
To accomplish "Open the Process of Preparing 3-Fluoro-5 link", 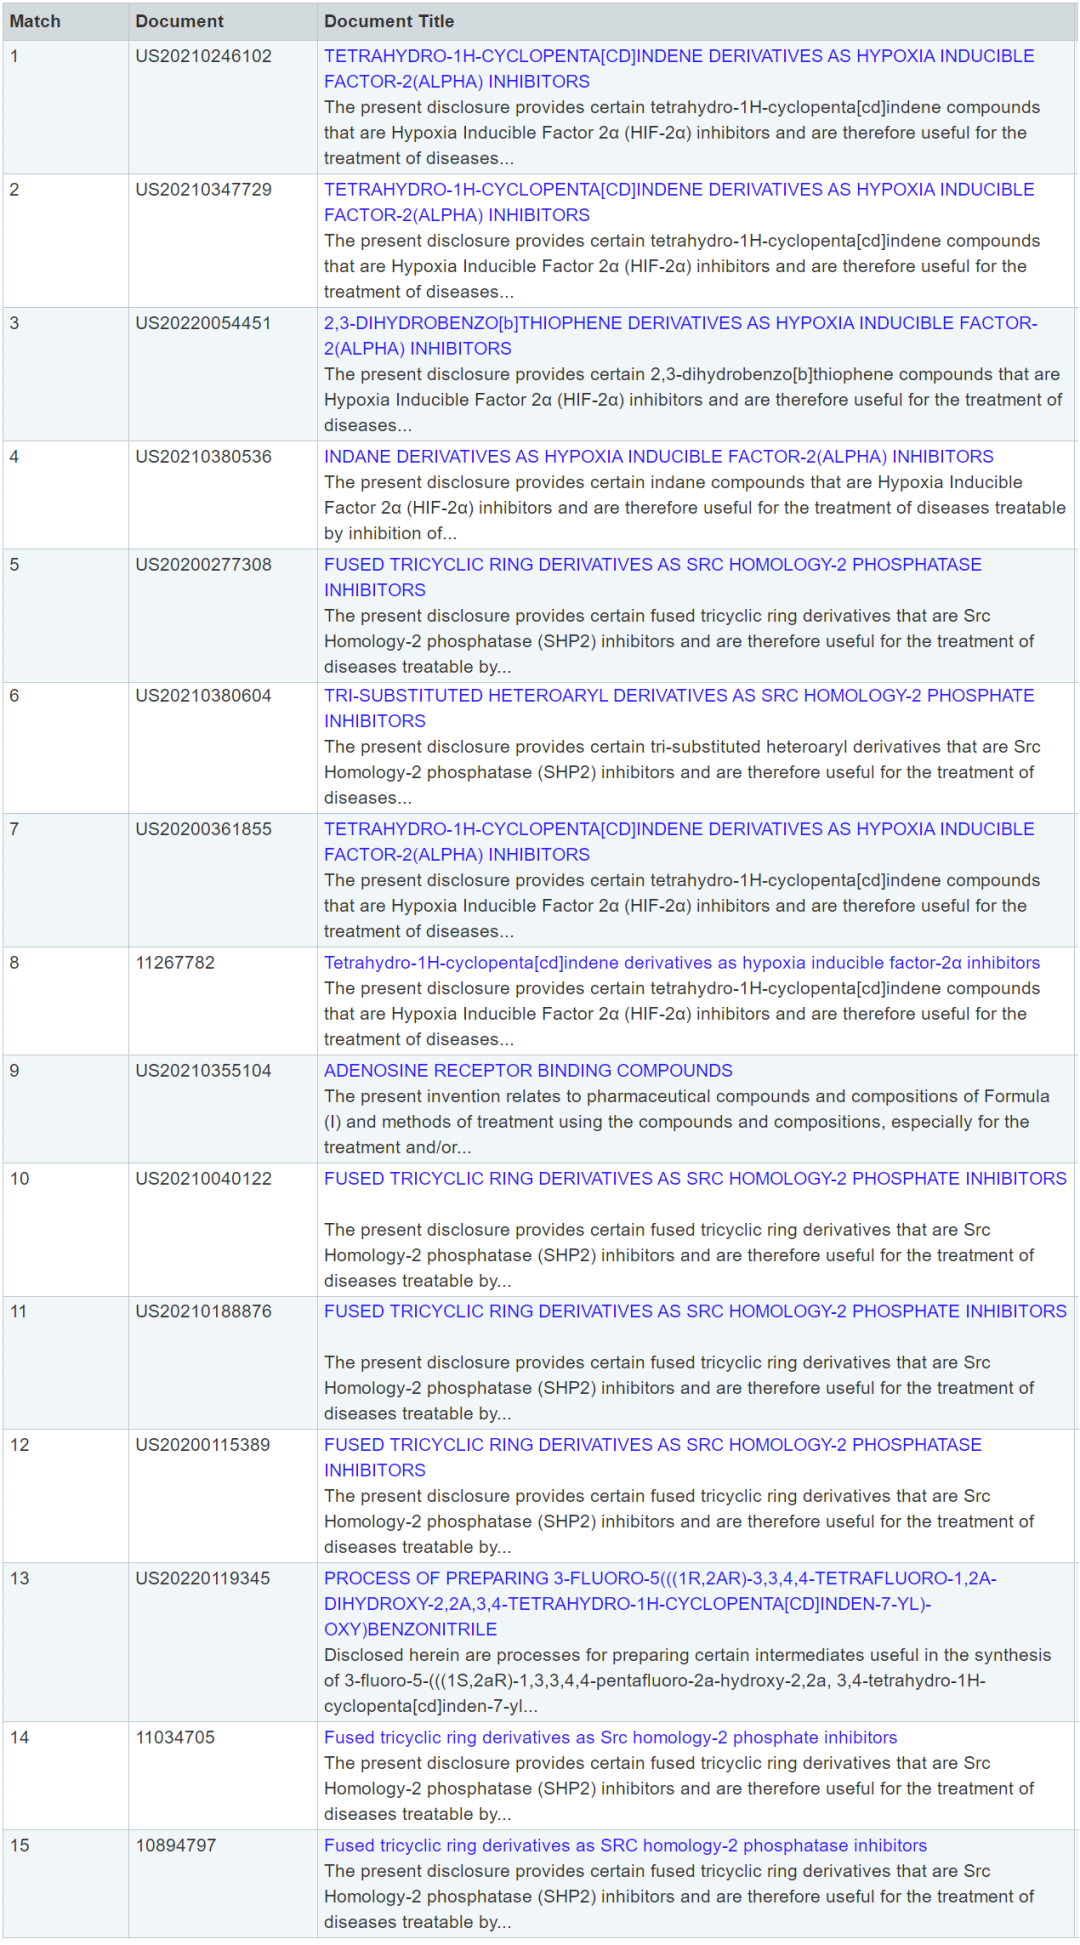I will (x=660, y=1604).
